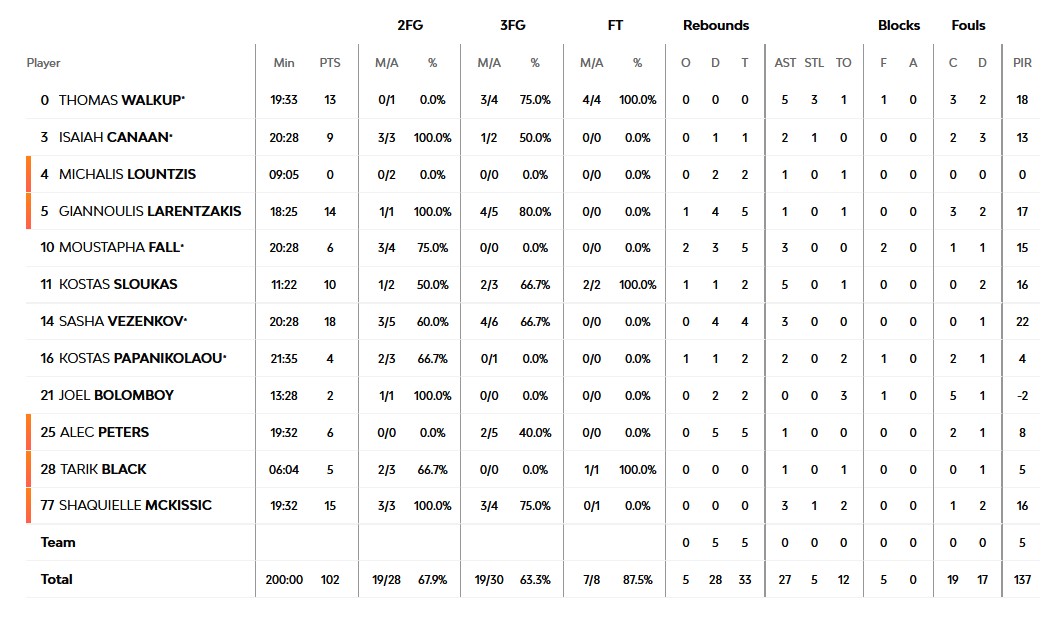Open Joel Bolomboy's player link
Screen dimensions: 1061x622
pyautogui.click(x=115, y=395)
